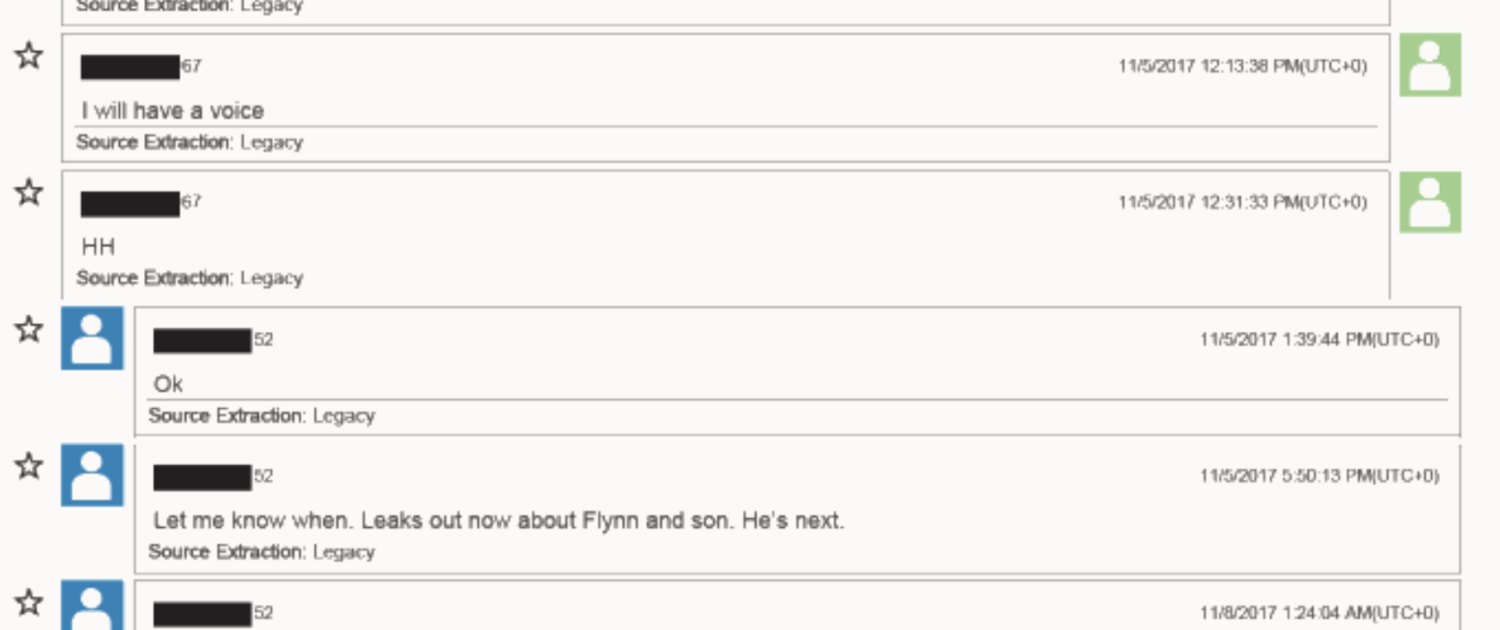Select the "I will have a voice" message text

click(x=173, y=110)
